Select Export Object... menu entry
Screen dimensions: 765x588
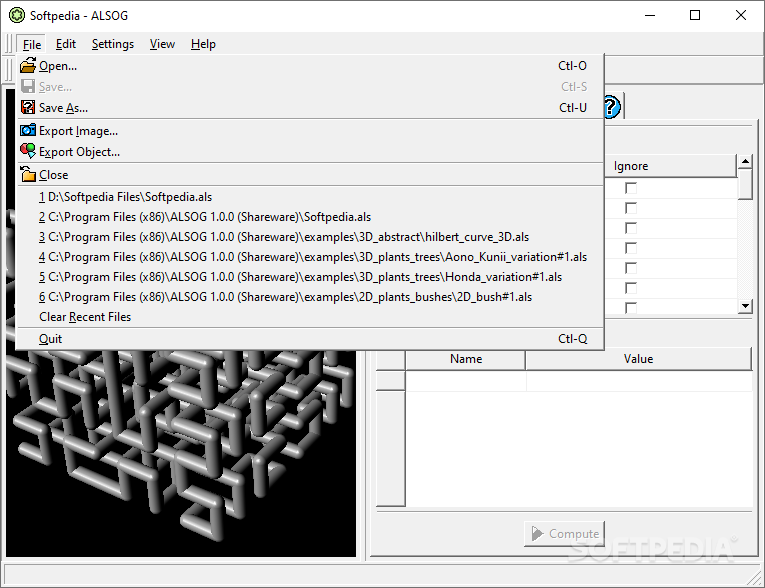(x=310, y=152)
